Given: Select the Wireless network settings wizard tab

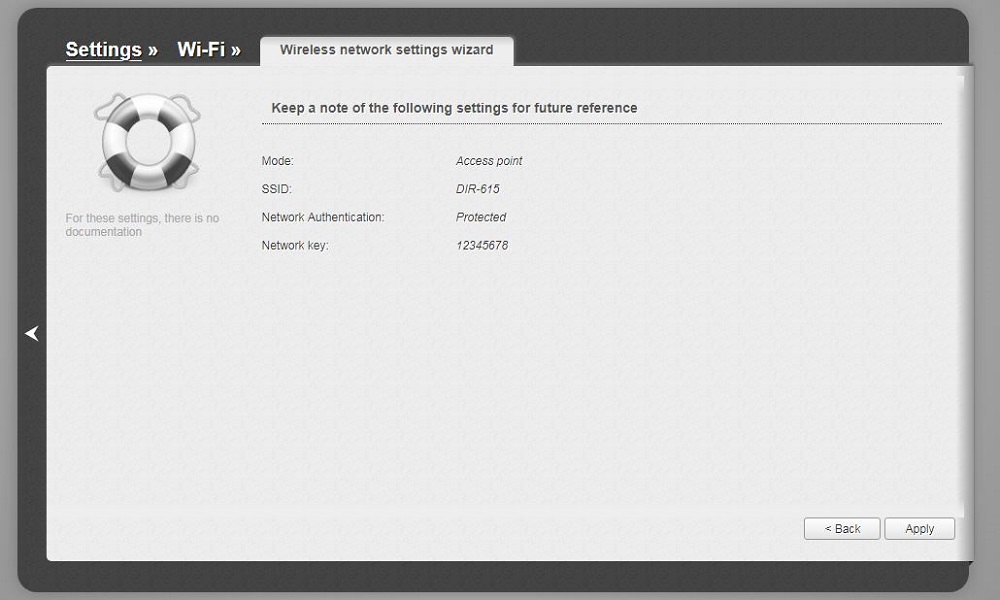Looking at the screenshot, I should coord(386,50).
